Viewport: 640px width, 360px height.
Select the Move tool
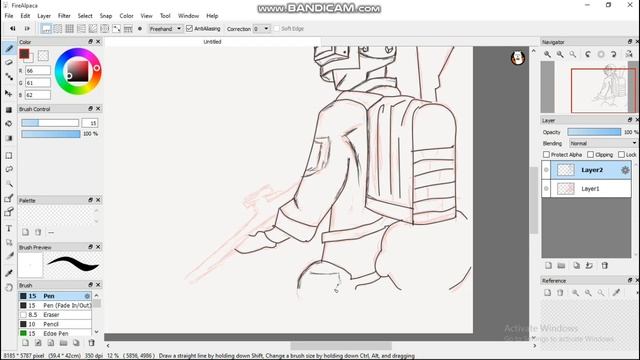(9, 93)
